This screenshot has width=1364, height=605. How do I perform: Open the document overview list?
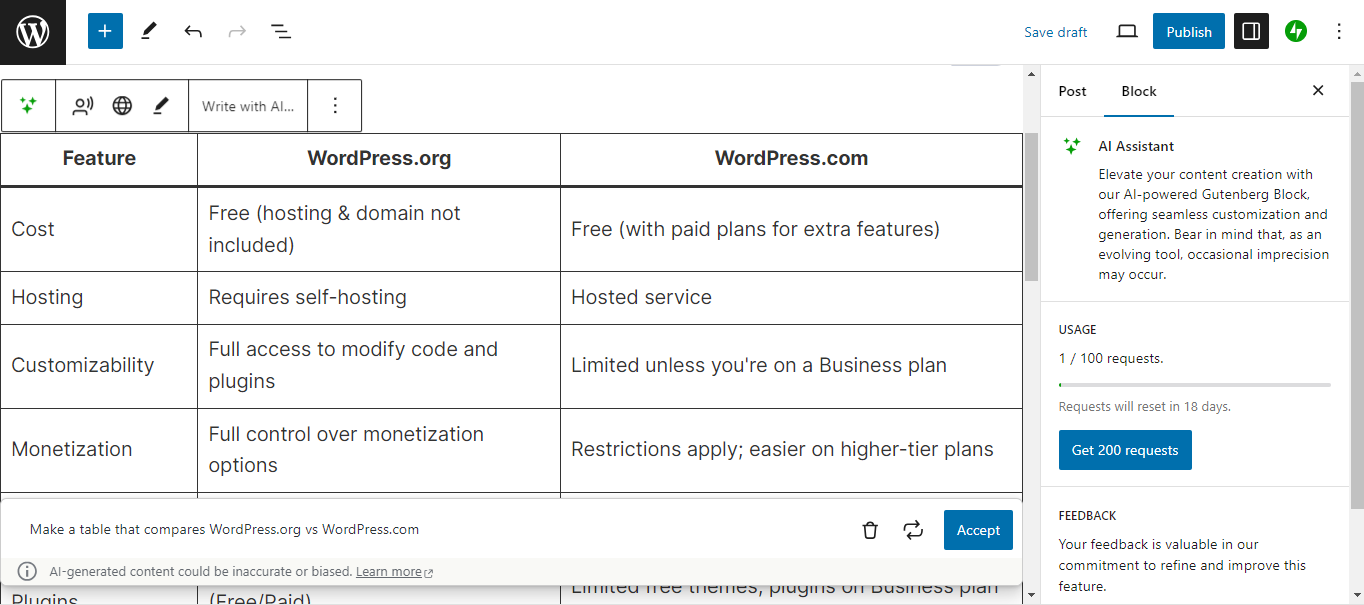coord(281,31)
